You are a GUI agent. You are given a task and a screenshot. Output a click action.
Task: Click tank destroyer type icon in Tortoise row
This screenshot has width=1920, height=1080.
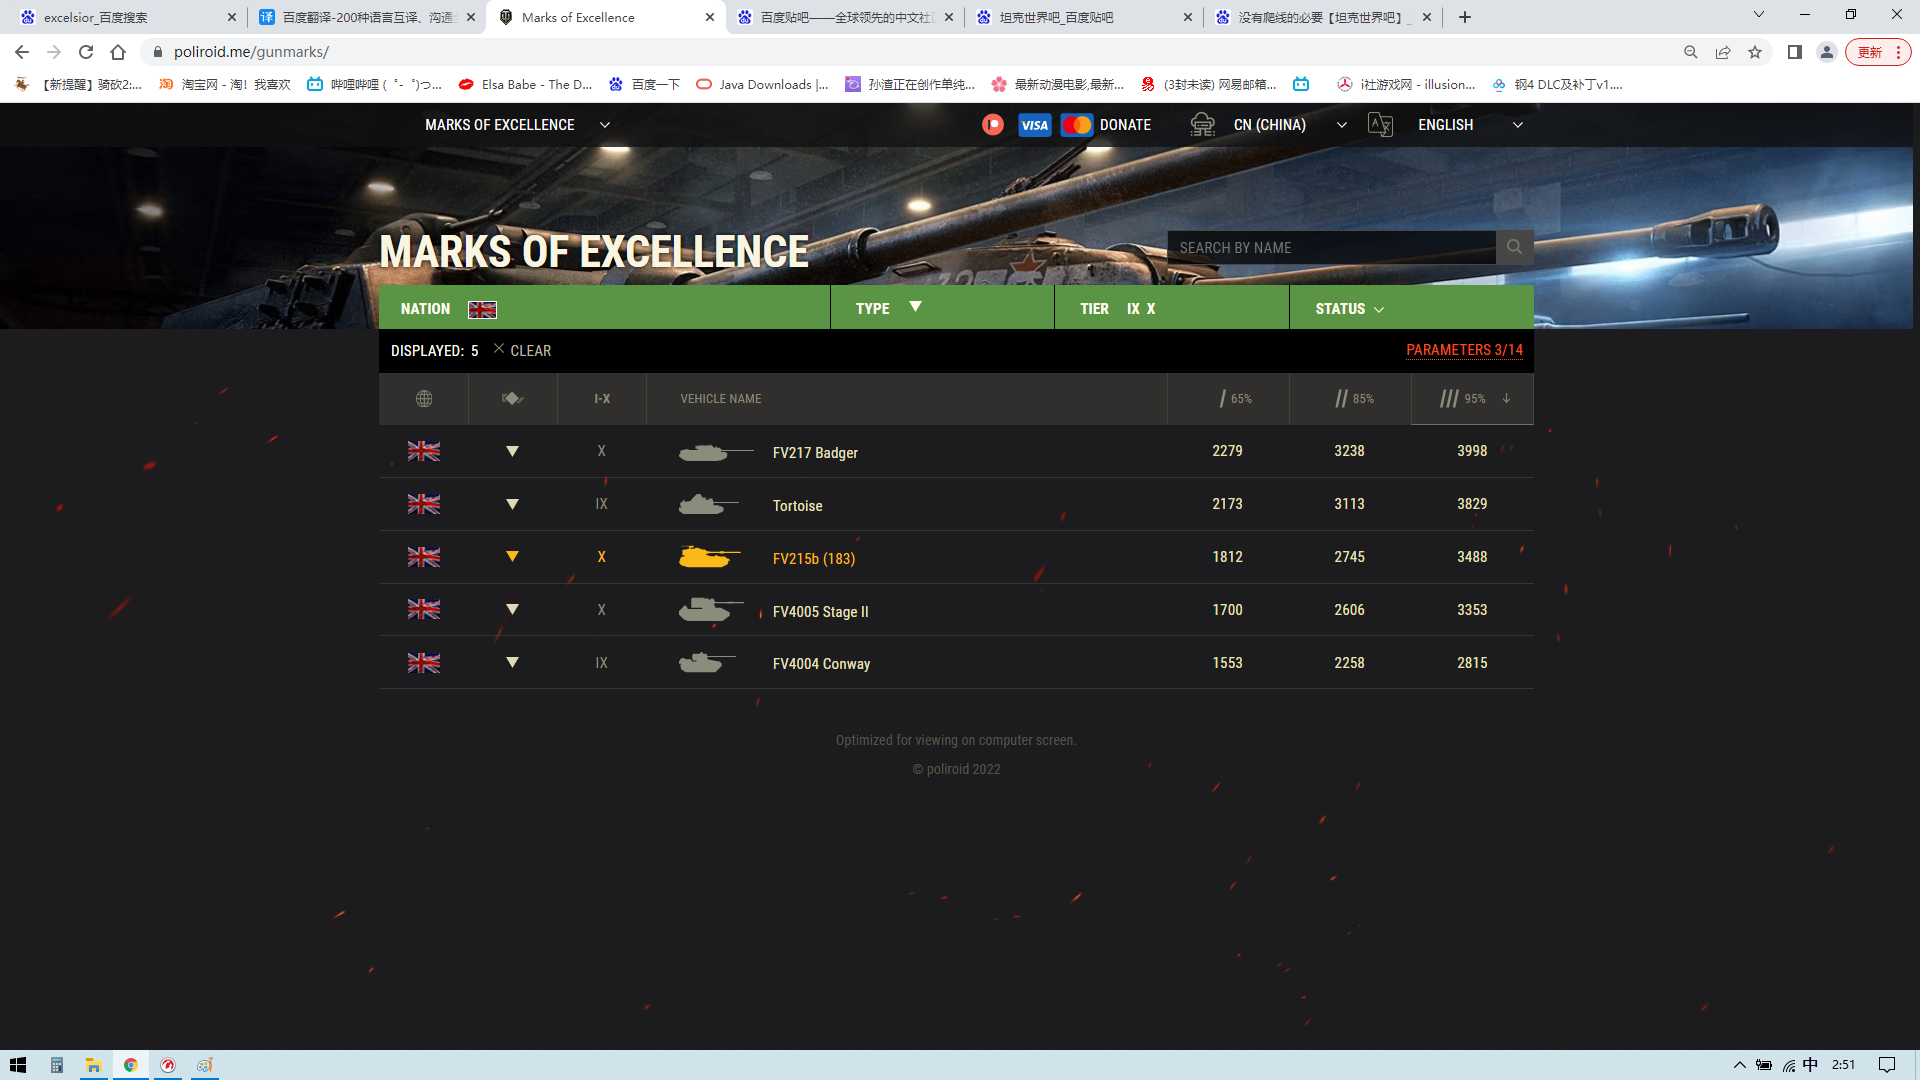coord(512,504)
